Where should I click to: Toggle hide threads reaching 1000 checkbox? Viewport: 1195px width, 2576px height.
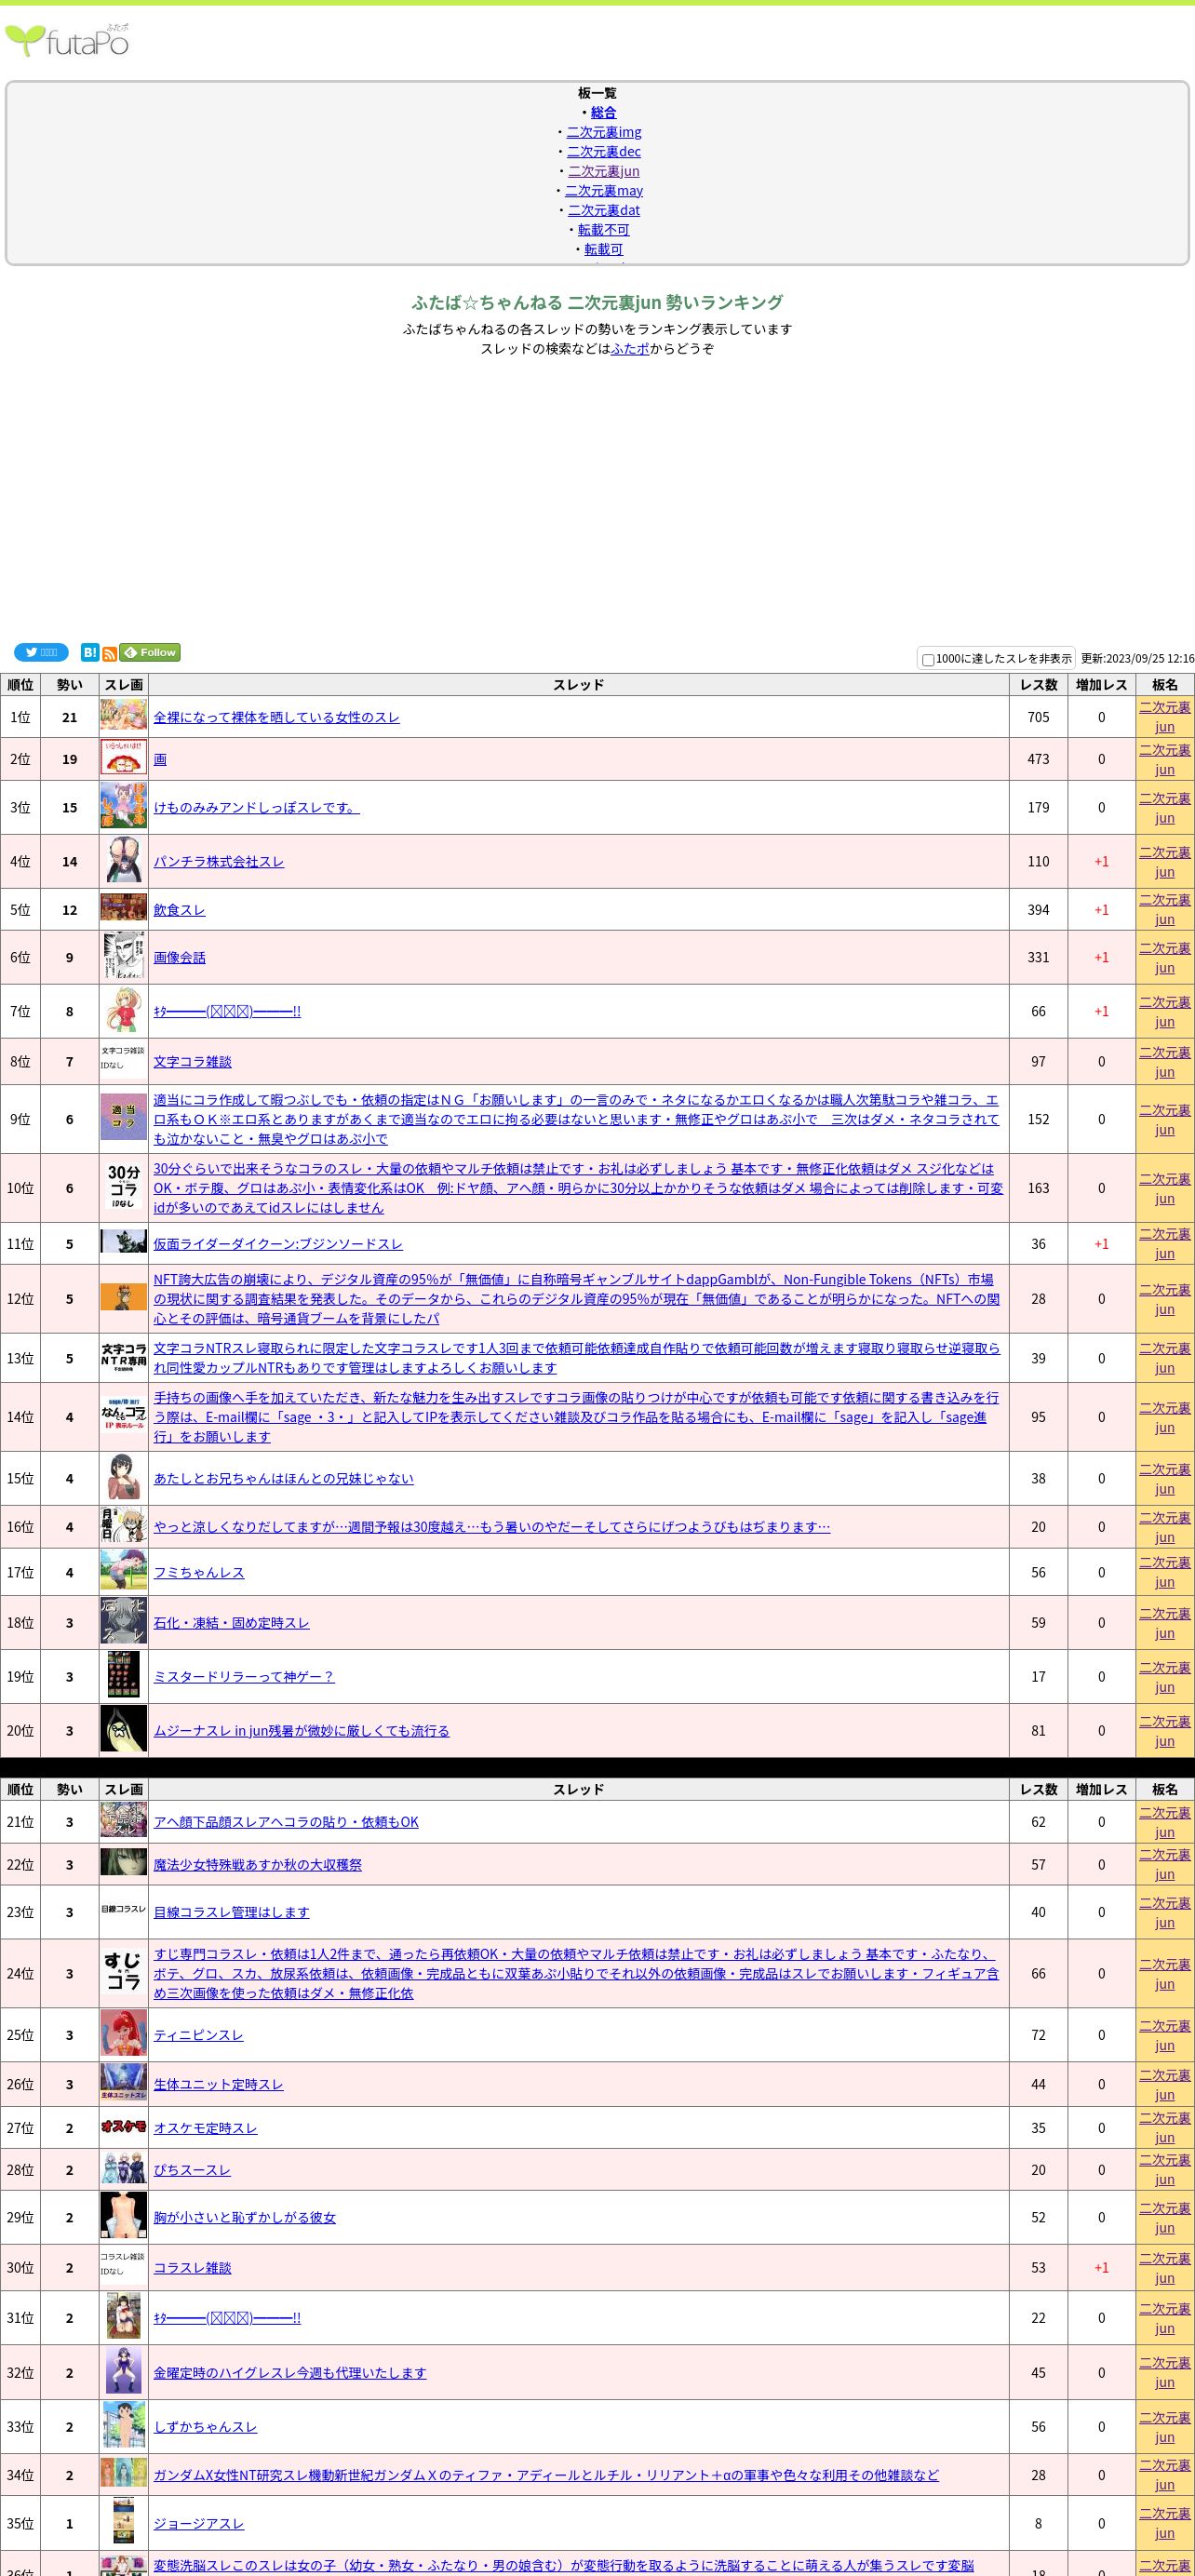click(x=928, y=660)
